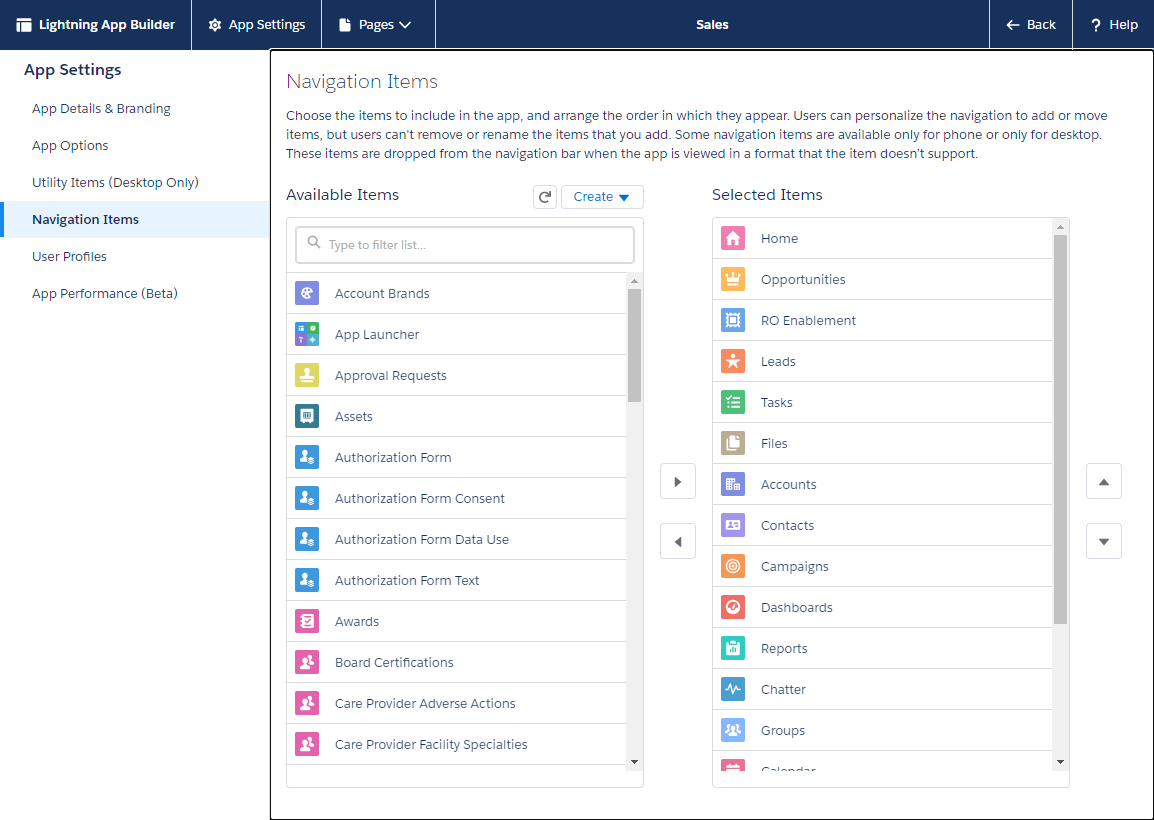Screen dimensions: 1154x820
Task: Select the App Launcher text label
Action: coord(377,334)
